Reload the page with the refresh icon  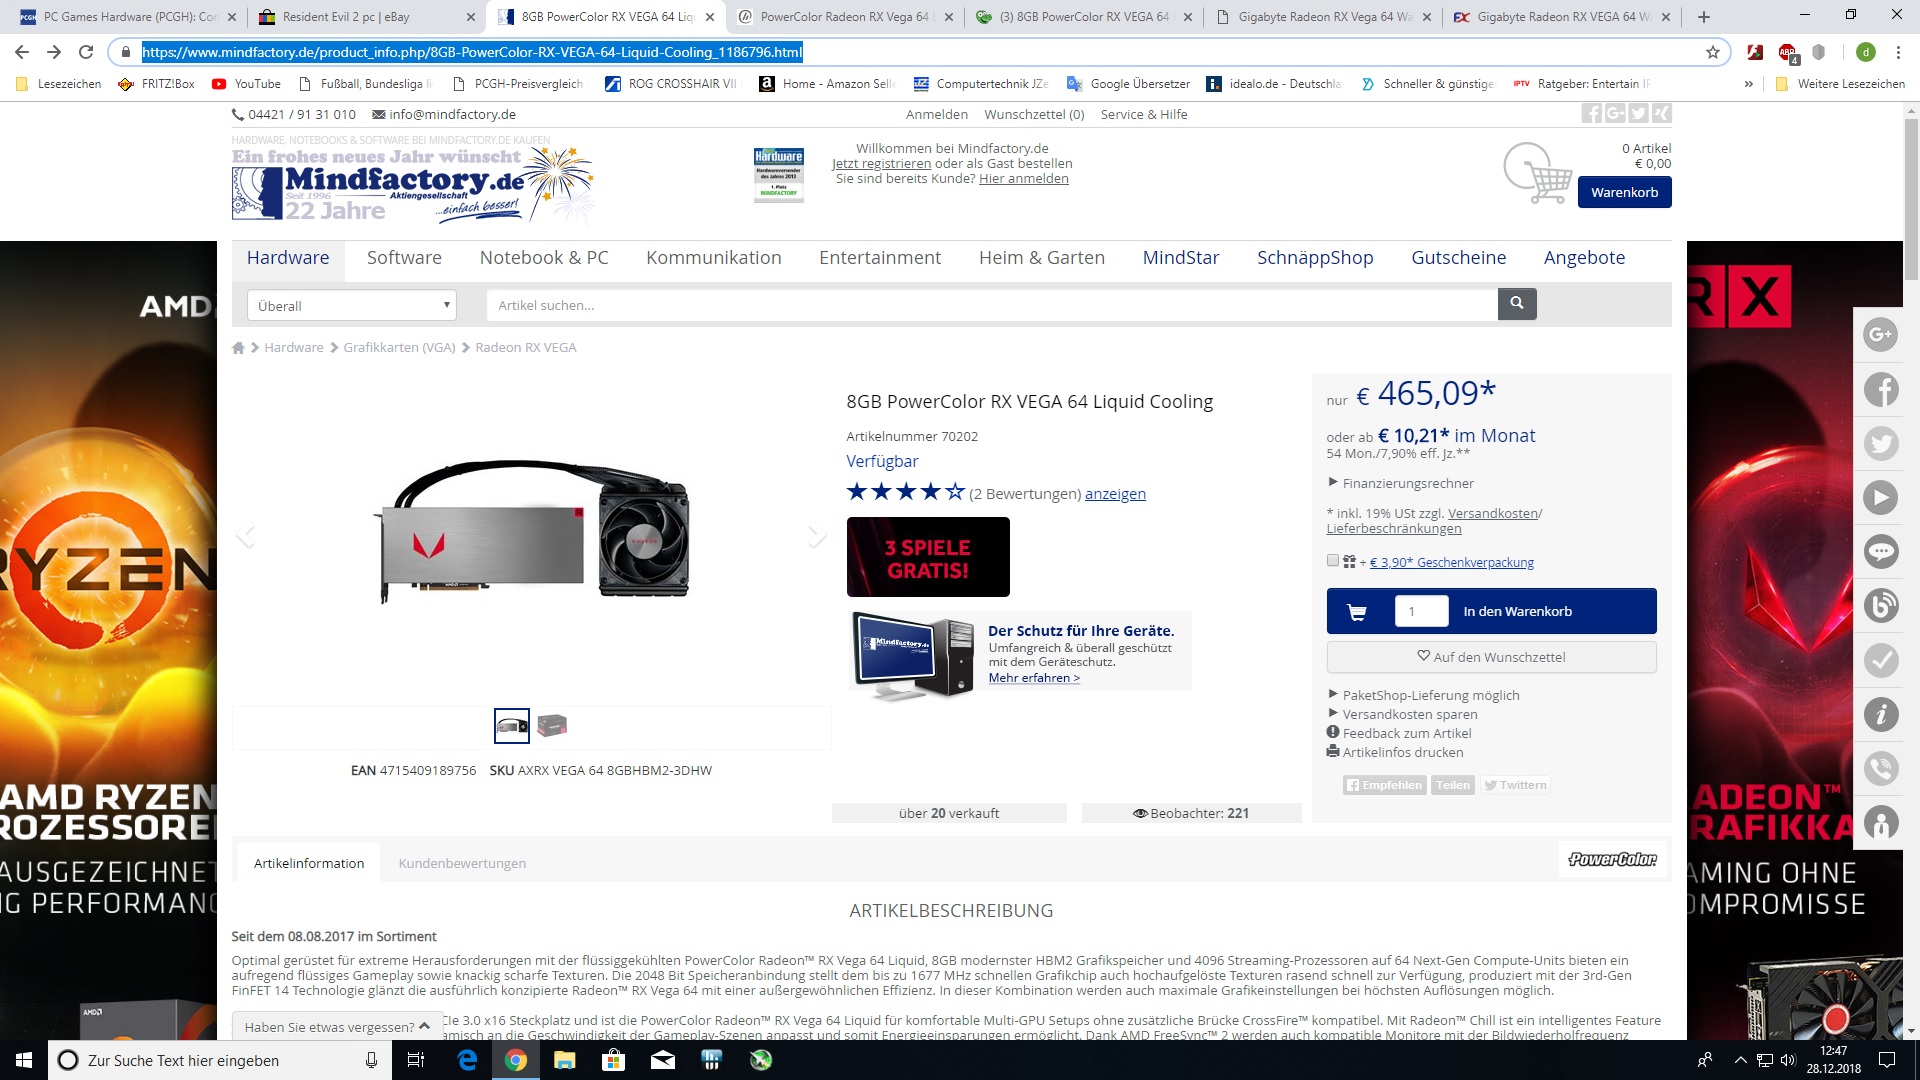point(86,52)
